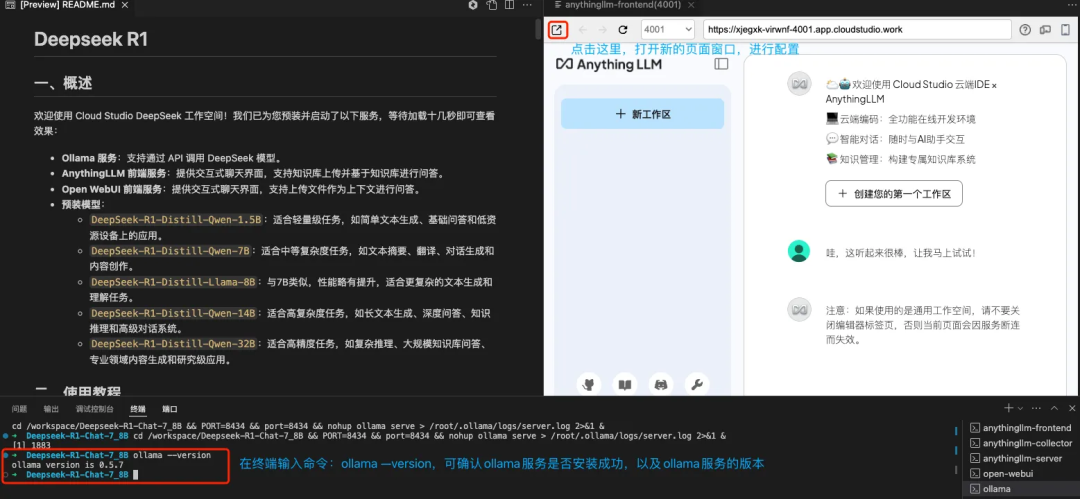1080x499 pixels.
Task: Click the 'Ollama 服务' bullet text
Action: click(89, 158)
